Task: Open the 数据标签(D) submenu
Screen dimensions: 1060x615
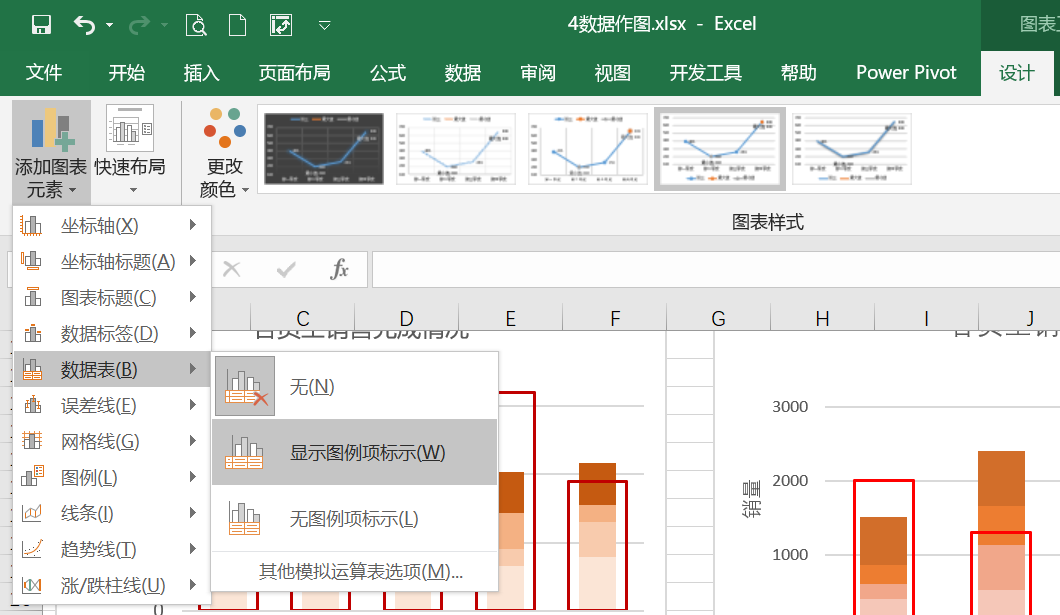Action: [x=112, y=333]
